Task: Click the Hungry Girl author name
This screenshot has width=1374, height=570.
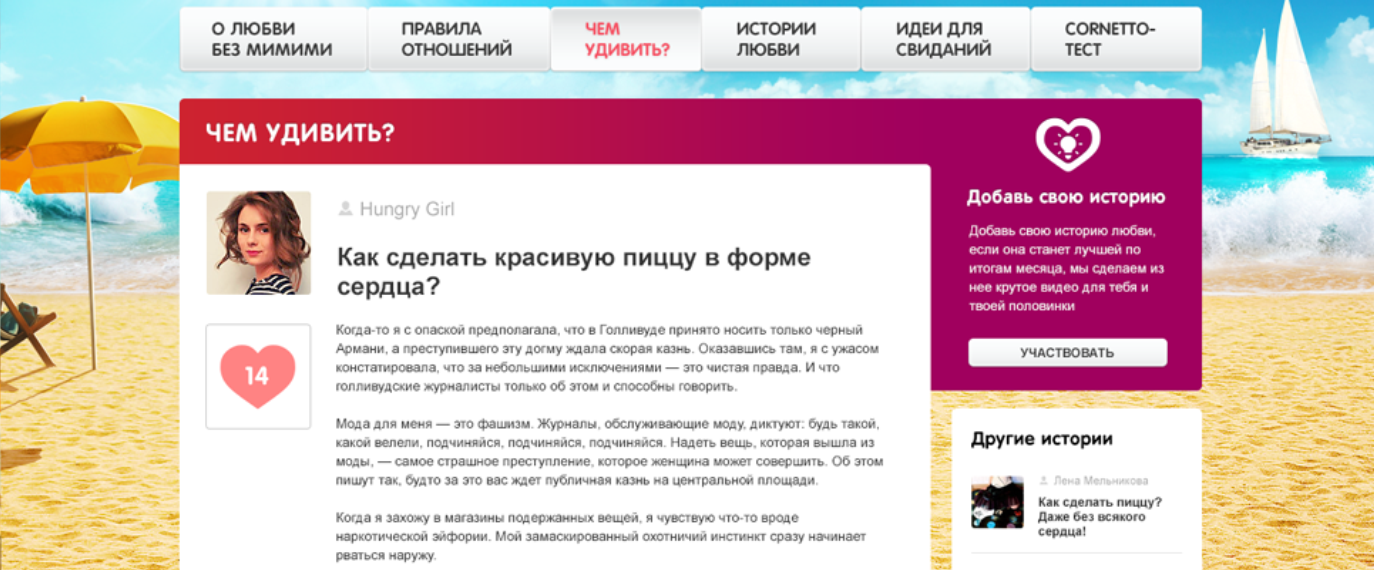Action: tap(407, 209)
